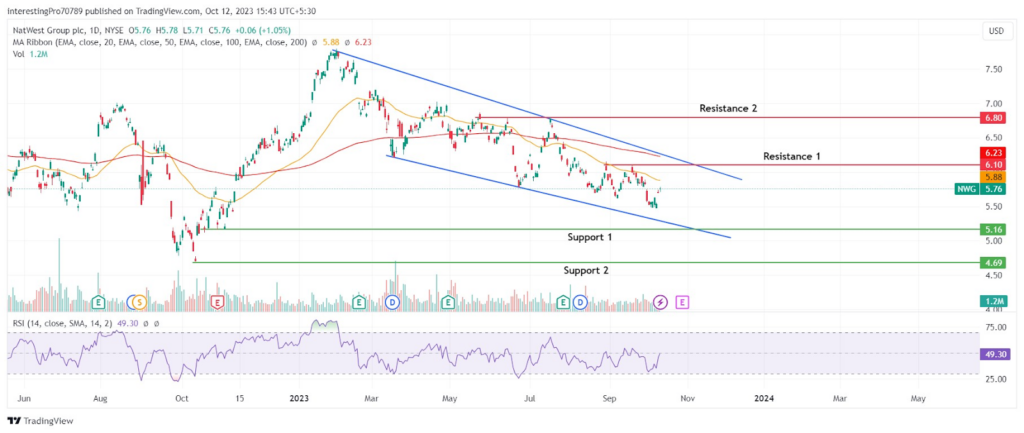Click the 2023 time axis label
1024x433 pixels.
[298, 397]
